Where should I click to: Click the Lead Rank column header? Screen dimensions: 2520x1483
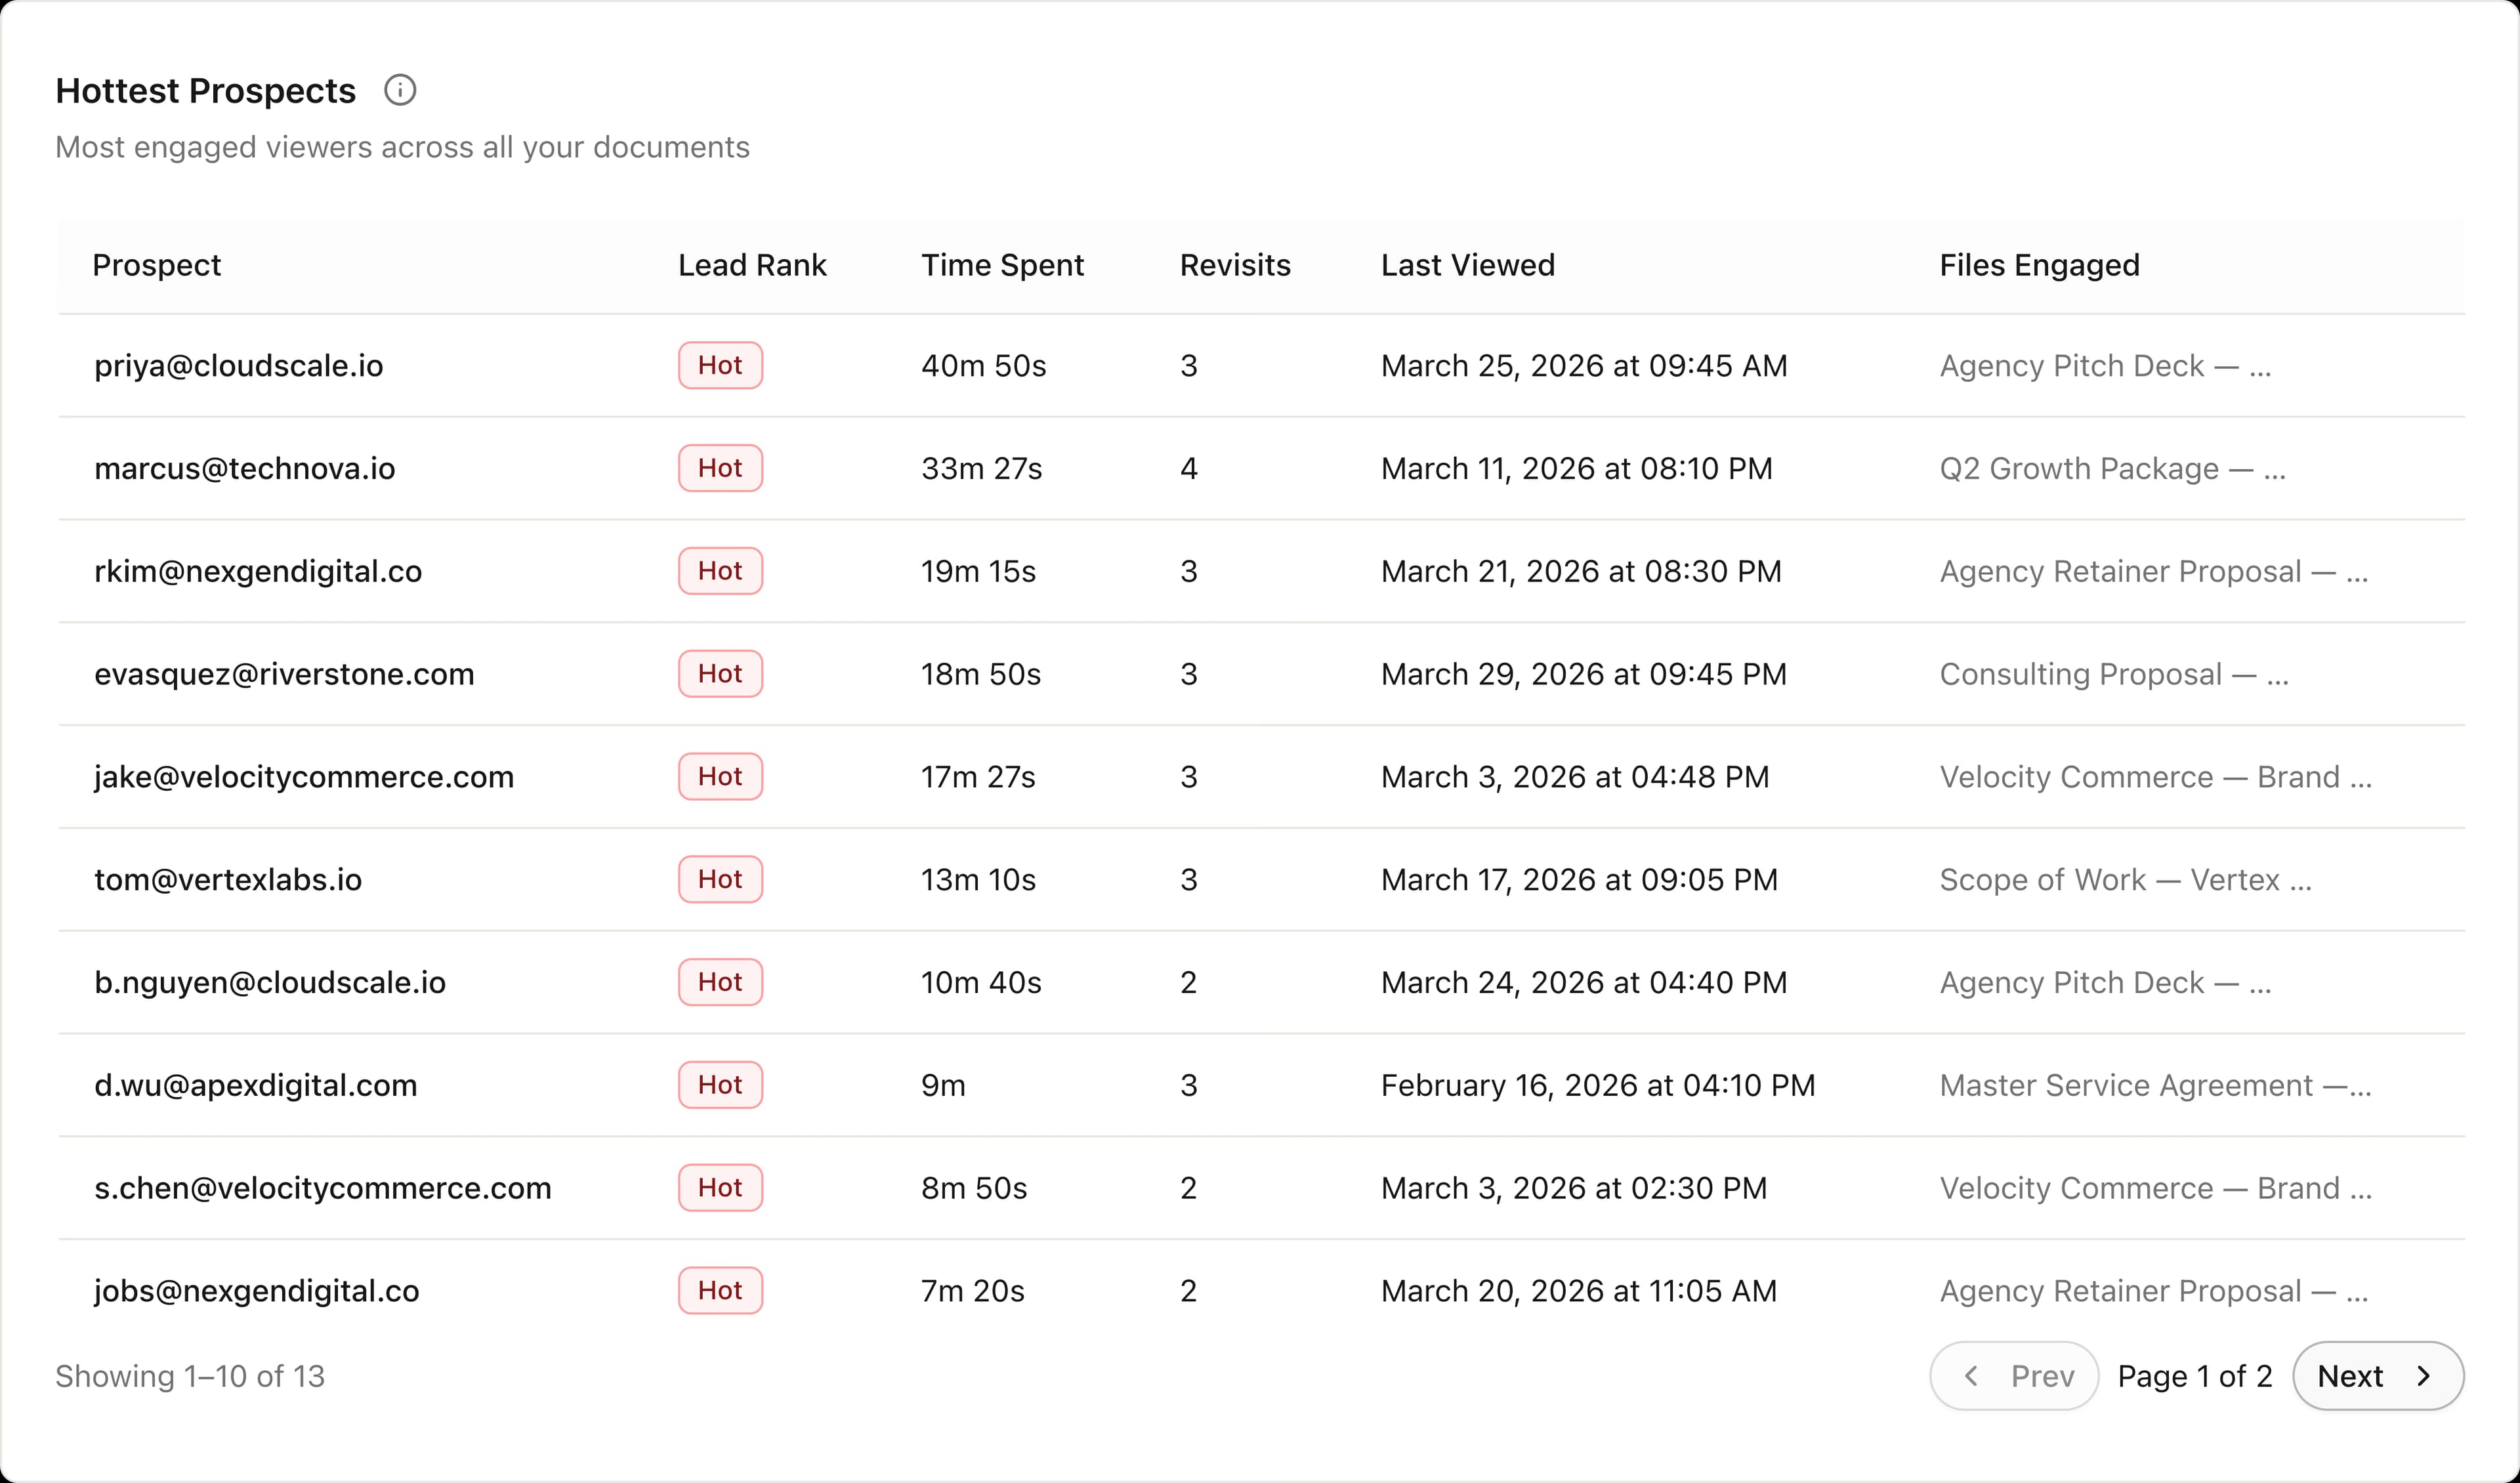pos(752,265)
